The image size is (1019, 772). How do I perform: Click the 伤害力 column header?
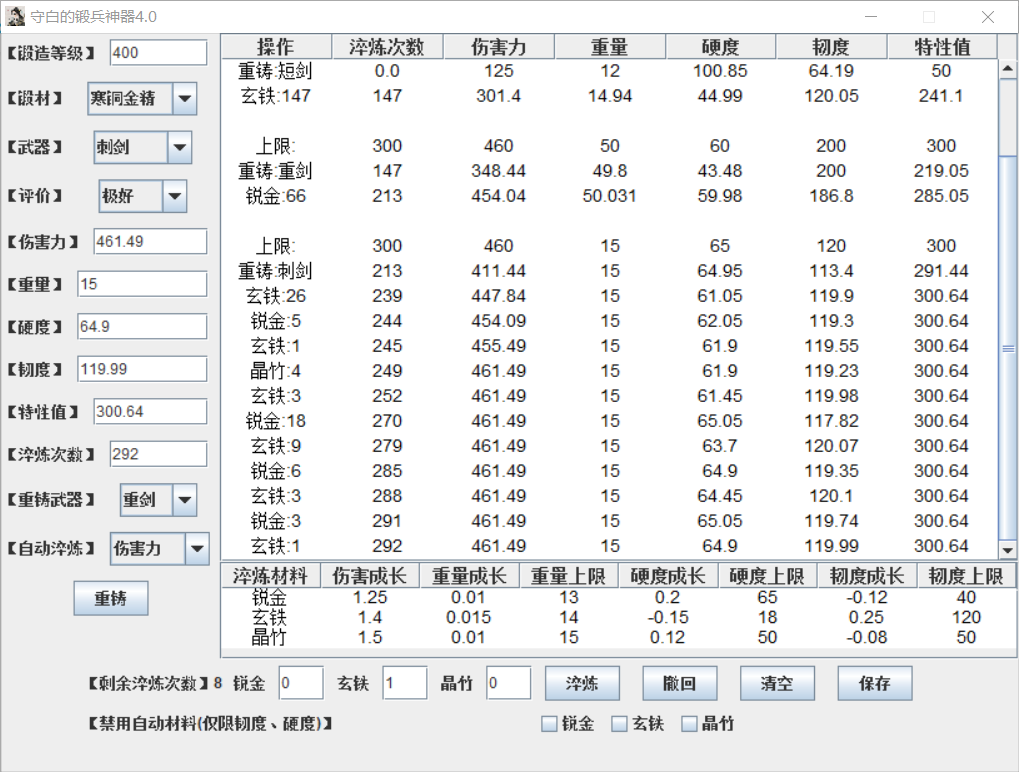pos(498,47)
